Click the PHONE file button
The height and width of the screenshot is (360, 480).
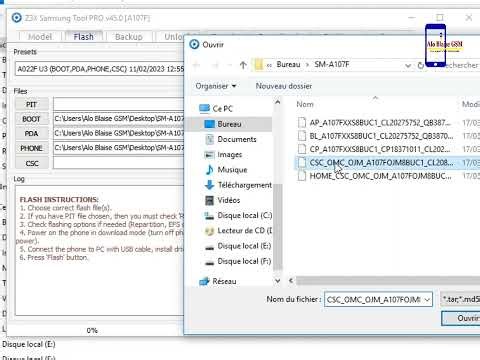[x=32, y=148]
